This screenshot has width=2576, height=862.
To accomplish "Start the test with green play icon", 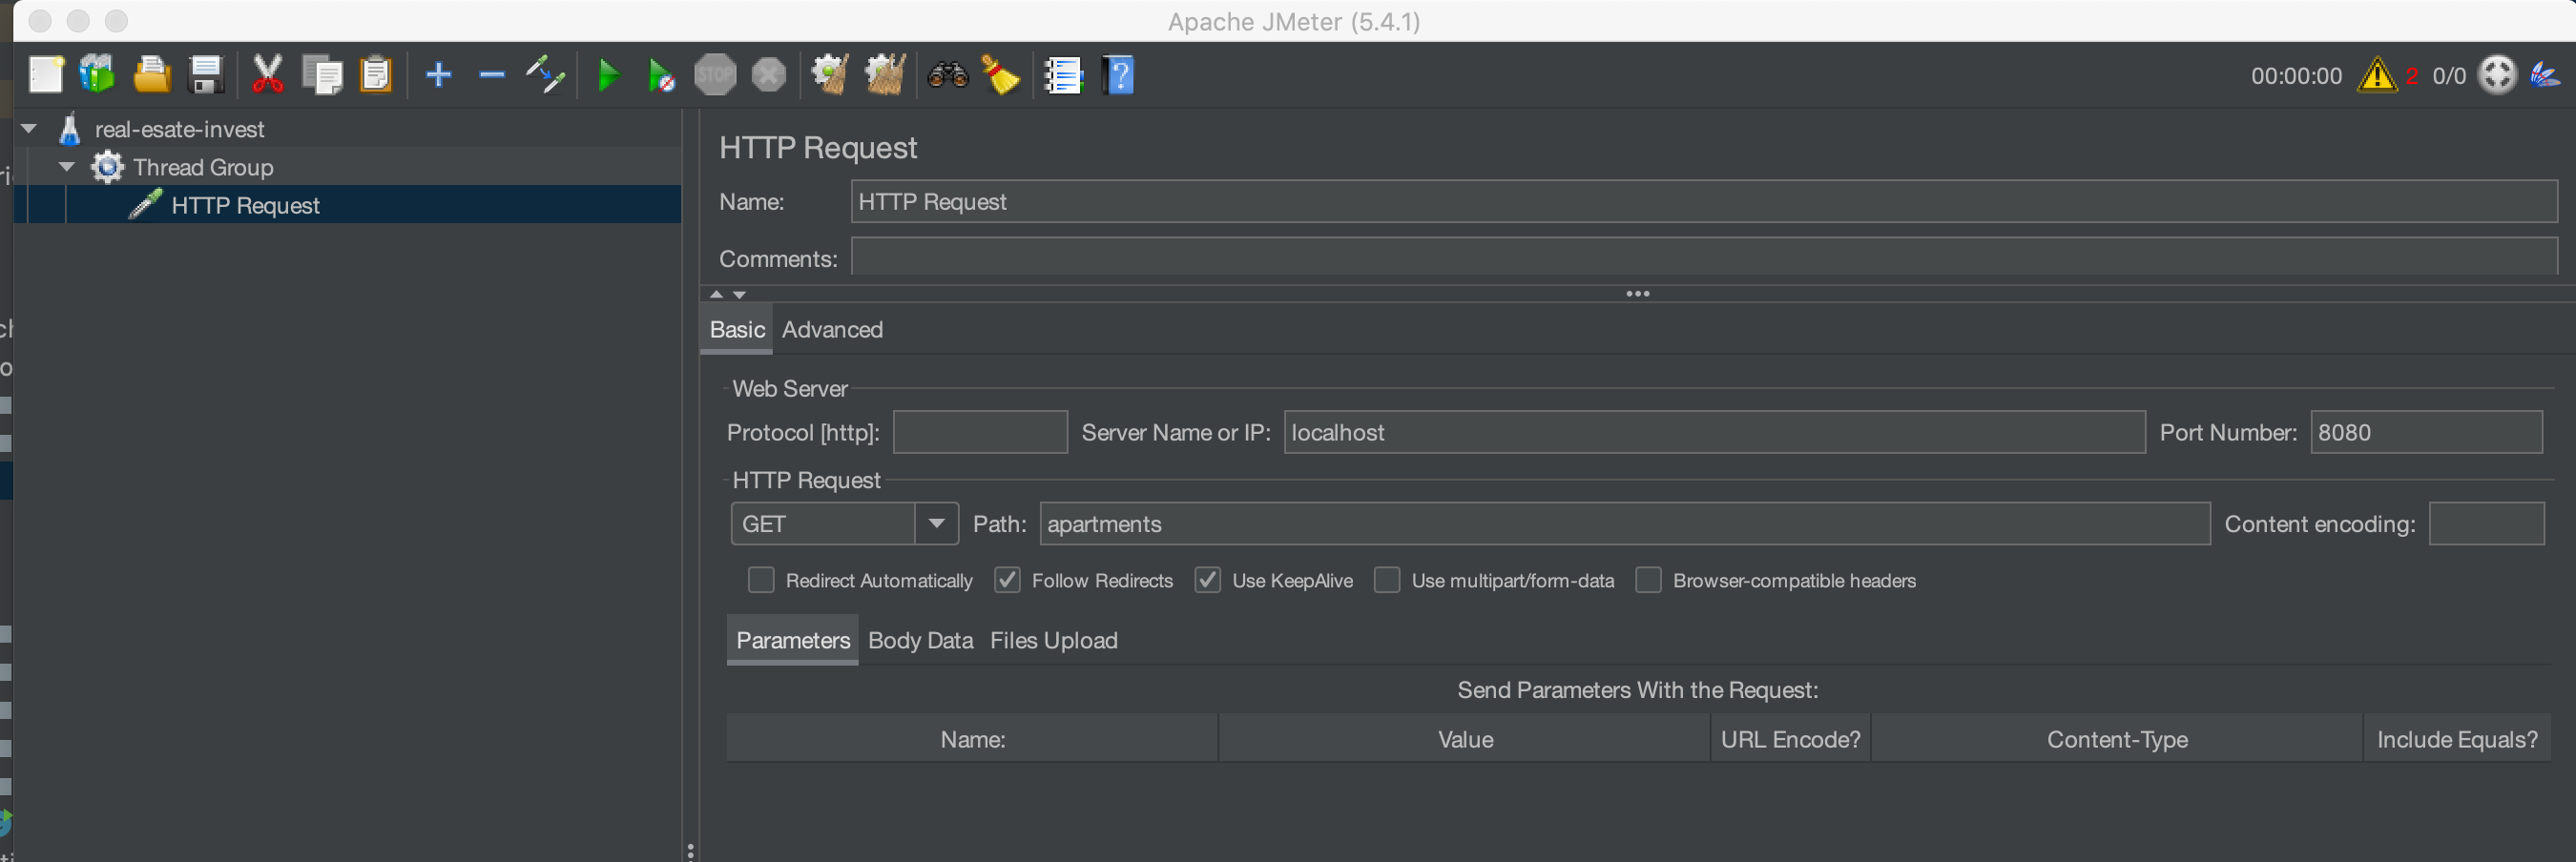I will coord(607,75).
